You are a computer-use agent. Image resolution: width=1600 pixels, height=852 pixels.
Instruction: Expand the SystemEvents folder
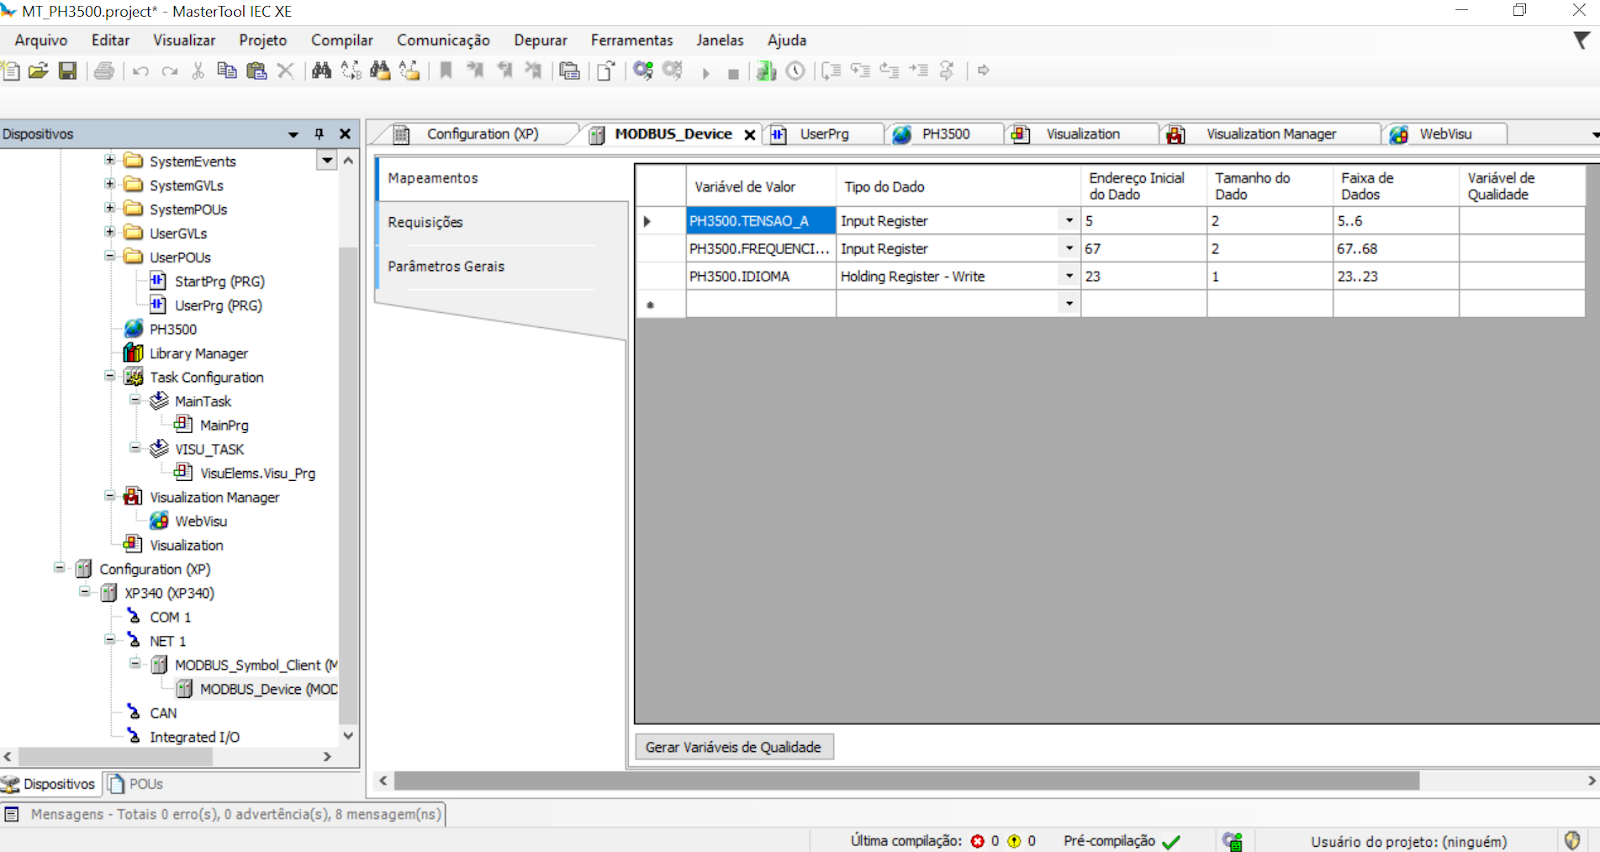point(110,161)
